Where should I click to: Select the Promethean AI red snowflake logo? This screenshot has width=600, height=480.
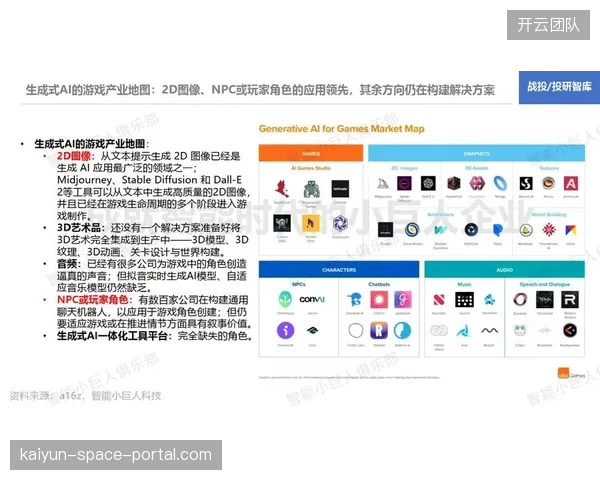tap(549, 230)
